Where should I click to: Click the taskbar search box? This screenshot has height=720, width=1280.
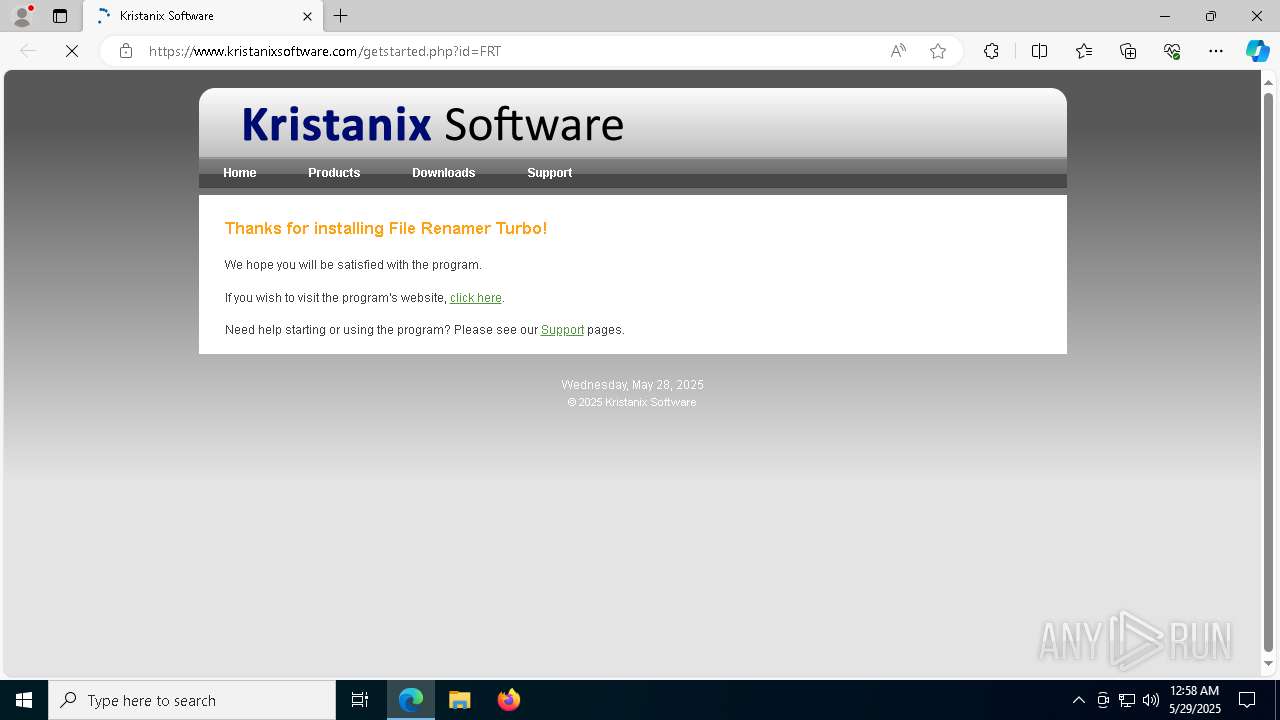pyautogui.click(x=192, y=700)
